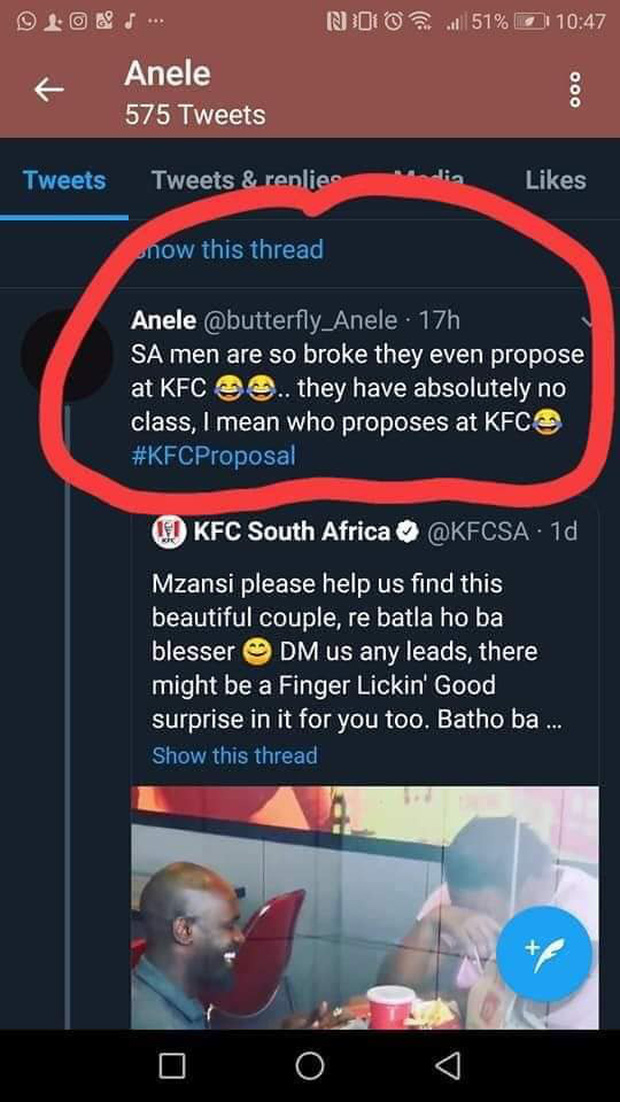620x1102 pixels.
Task: Open the #KFCProposal hashtag link
Action: point(213,453)
